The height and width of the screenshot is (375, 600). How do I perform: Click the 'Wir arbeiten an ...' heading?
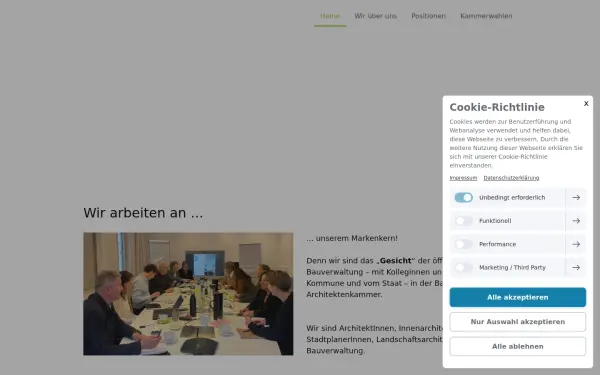click(143, 213)
